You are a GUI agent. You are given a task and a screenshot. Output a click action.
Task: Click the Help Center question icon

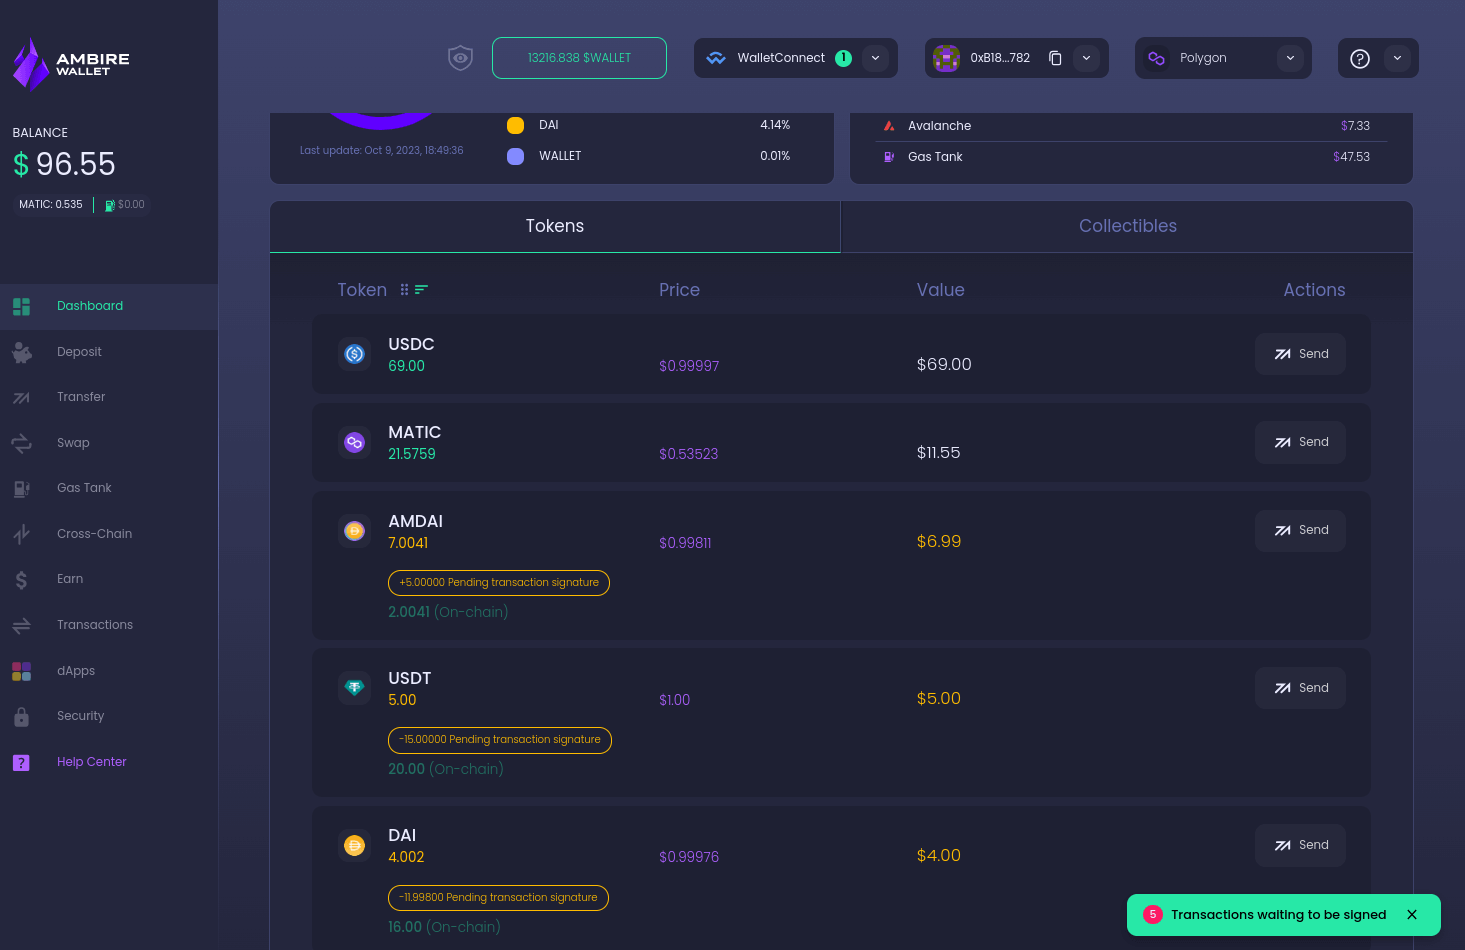[21, 762]
